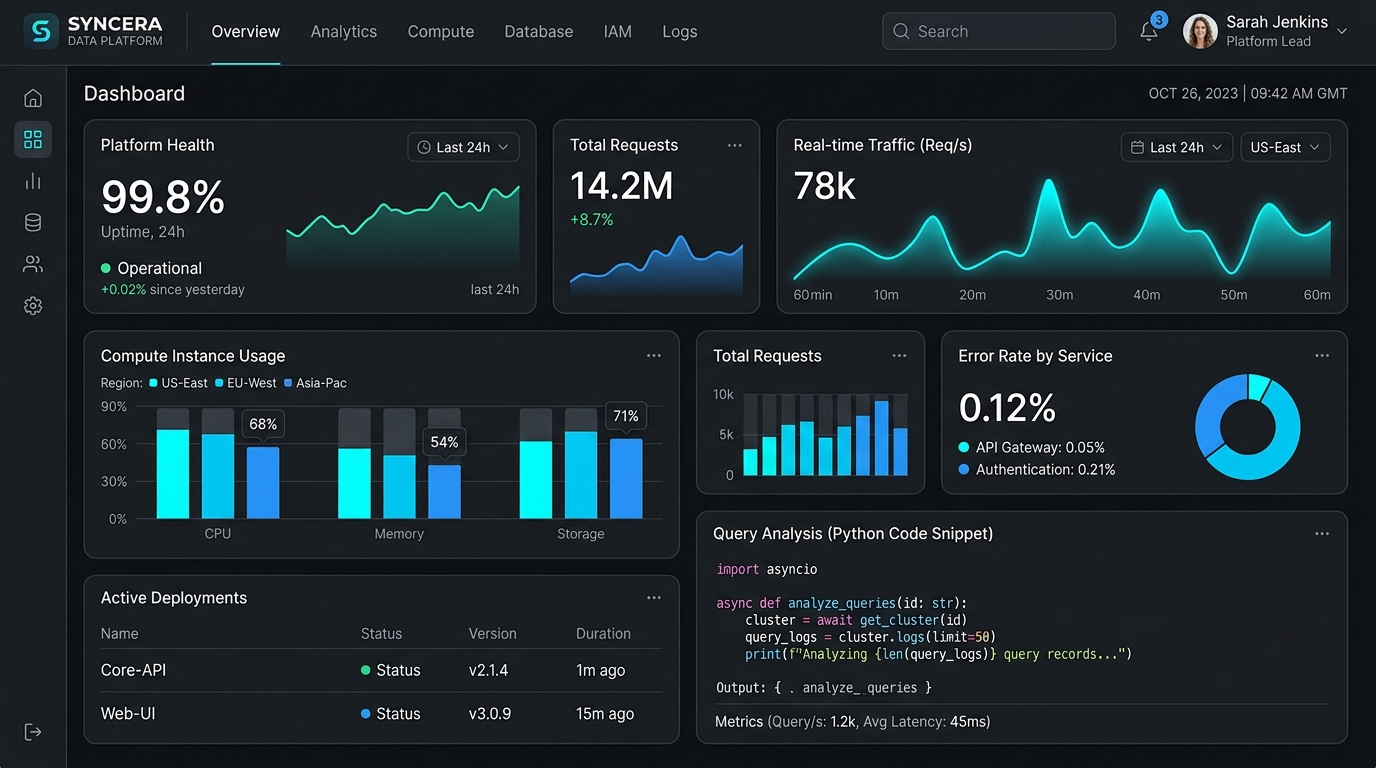Click version v2.1.4 cell
The width and height of the screenshot is (1376, 768).
489,670
